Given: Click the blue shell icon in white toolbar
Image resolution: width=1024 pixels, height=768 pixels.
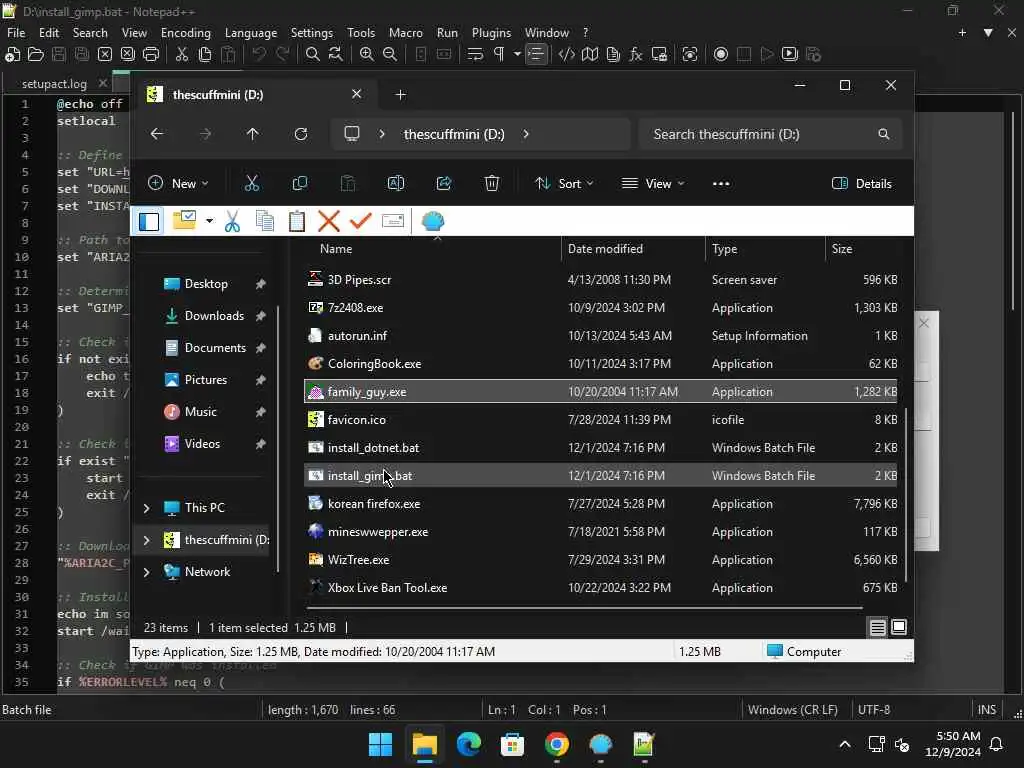Looking at the screenshot, I should coord(433,221).
